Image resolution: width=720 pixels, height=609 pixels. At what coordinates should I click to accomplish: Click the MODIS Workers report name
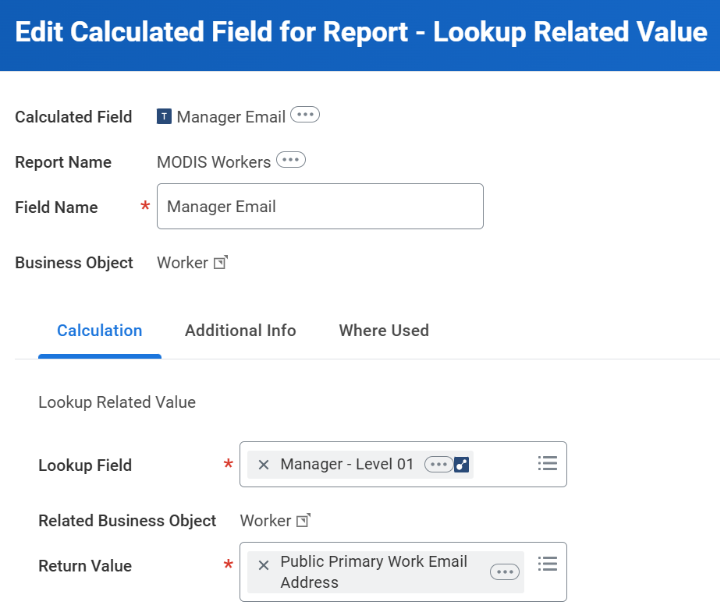click(x=214, y=162)
